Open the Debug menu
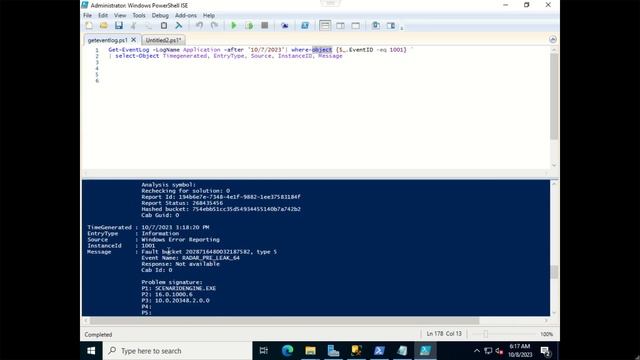This screenshot has width=640, height=360. 160,16
